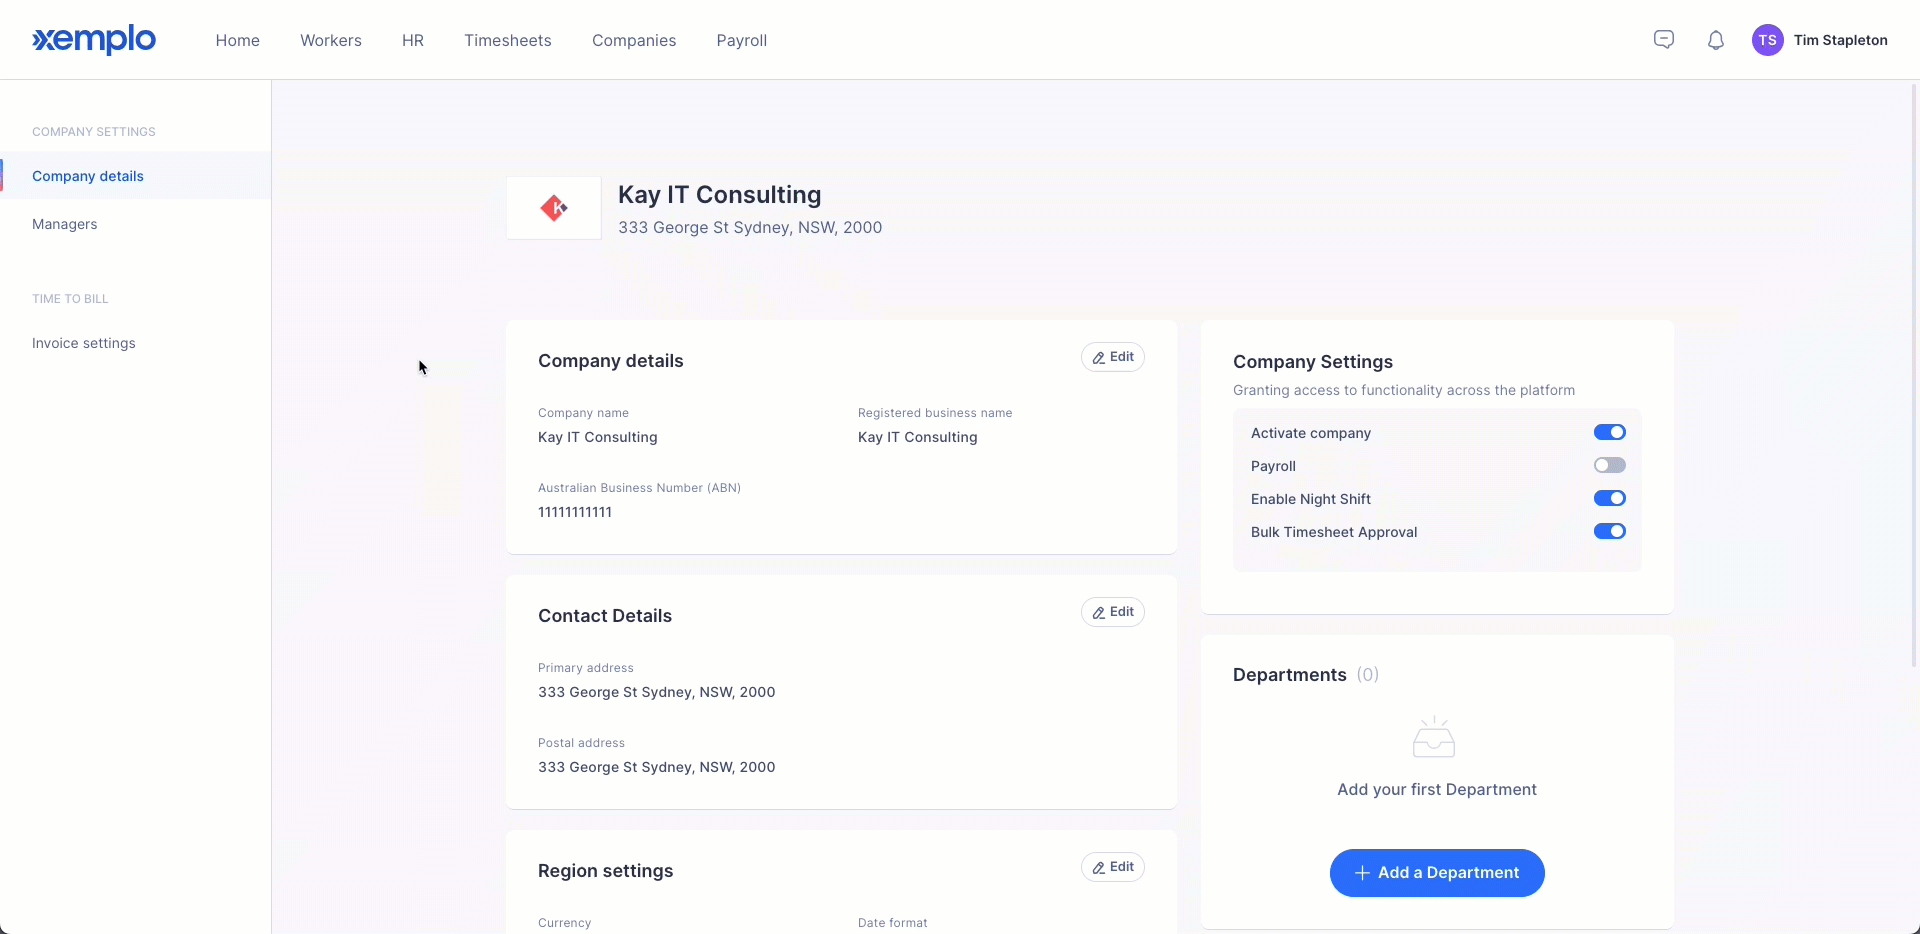Click the ABN value 11111111111

(575, 512)
